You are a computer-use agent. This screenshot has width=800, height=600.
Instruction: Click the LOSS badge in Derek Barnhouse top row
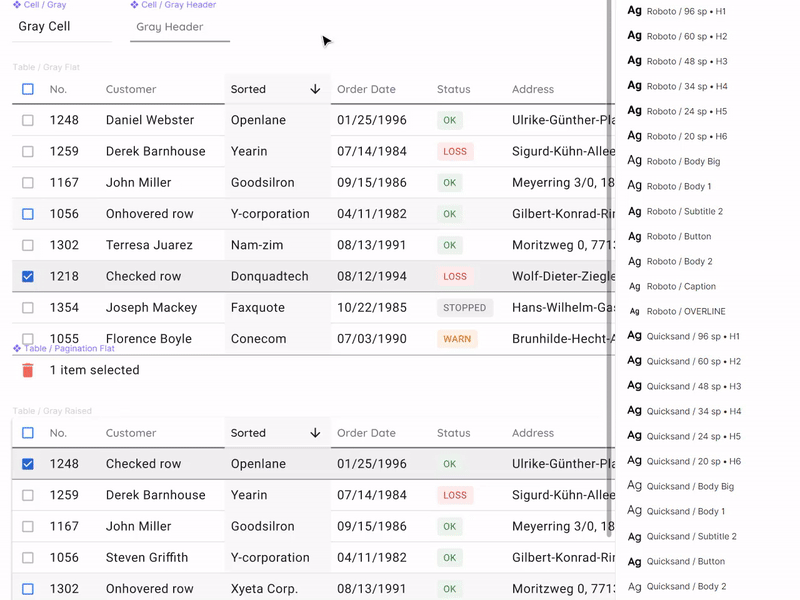click(455, 152)
